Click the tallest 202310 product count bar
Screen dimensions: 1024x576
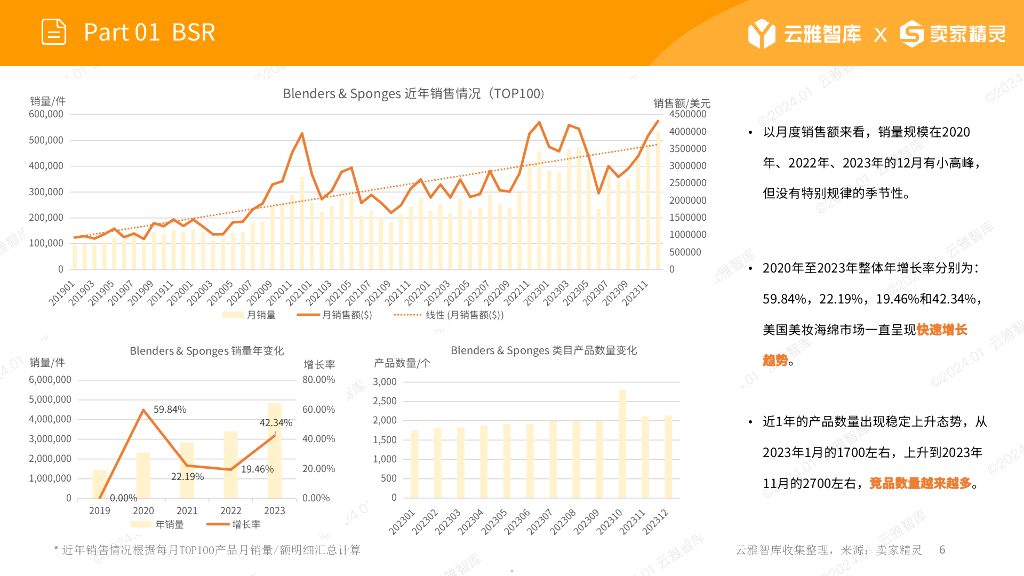[x=622, y=444]
